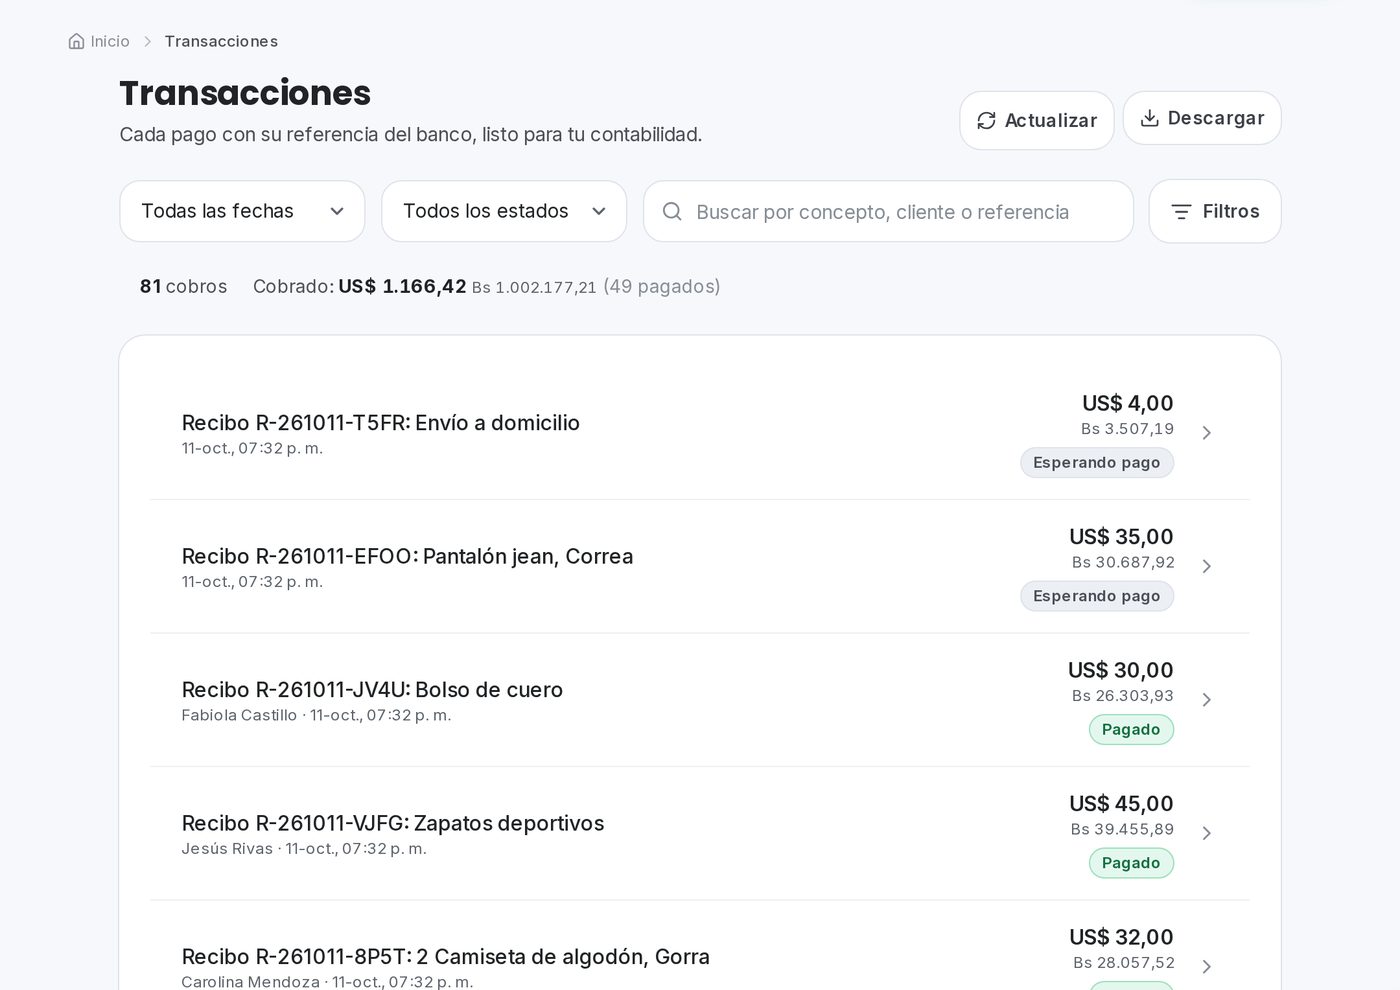The image size is (1400, 990).
Task: Open the Filtros panel
Action: pos(1215,211)
